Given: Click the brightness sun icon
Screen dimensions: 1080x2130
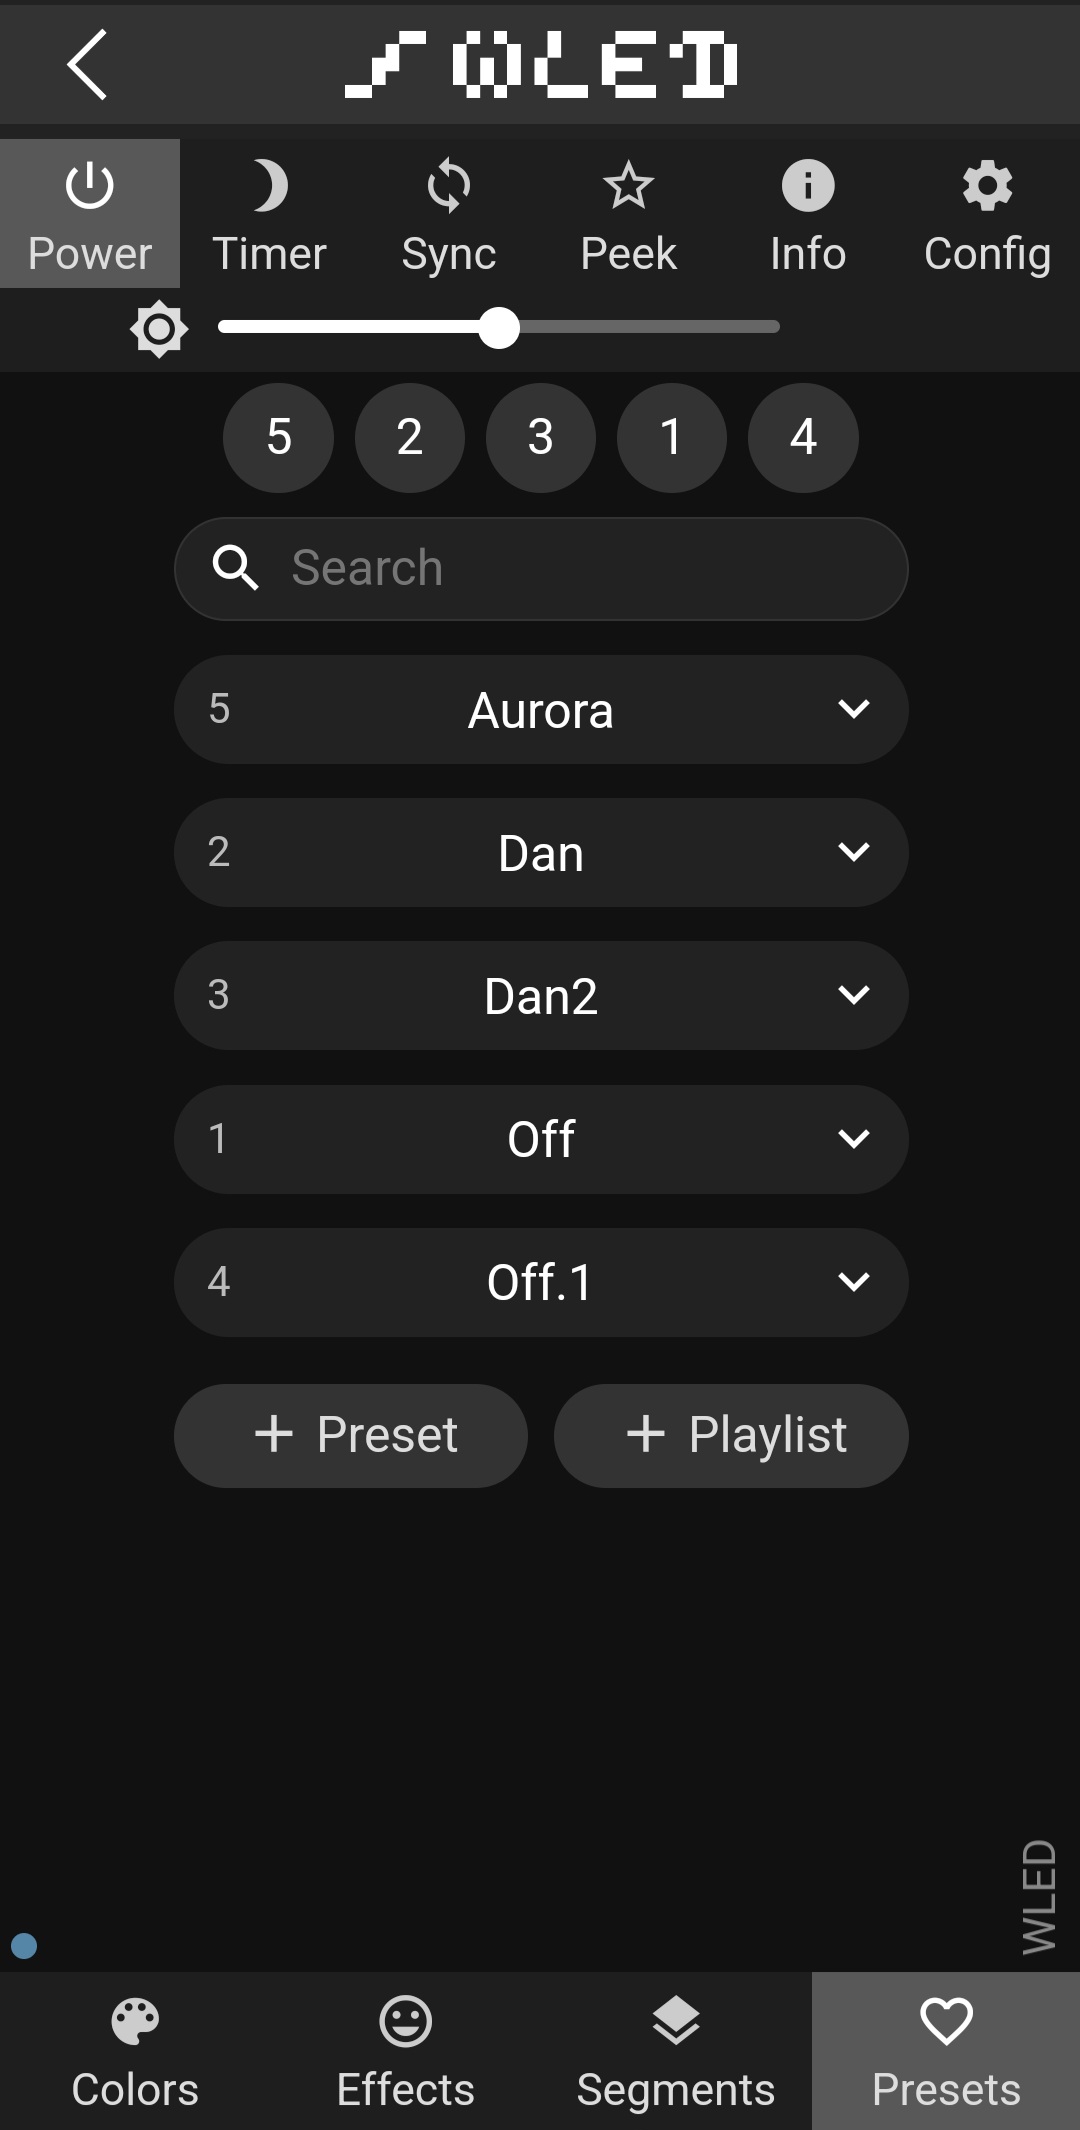Looking at the screenshot, I should click(x=159, y=329).
